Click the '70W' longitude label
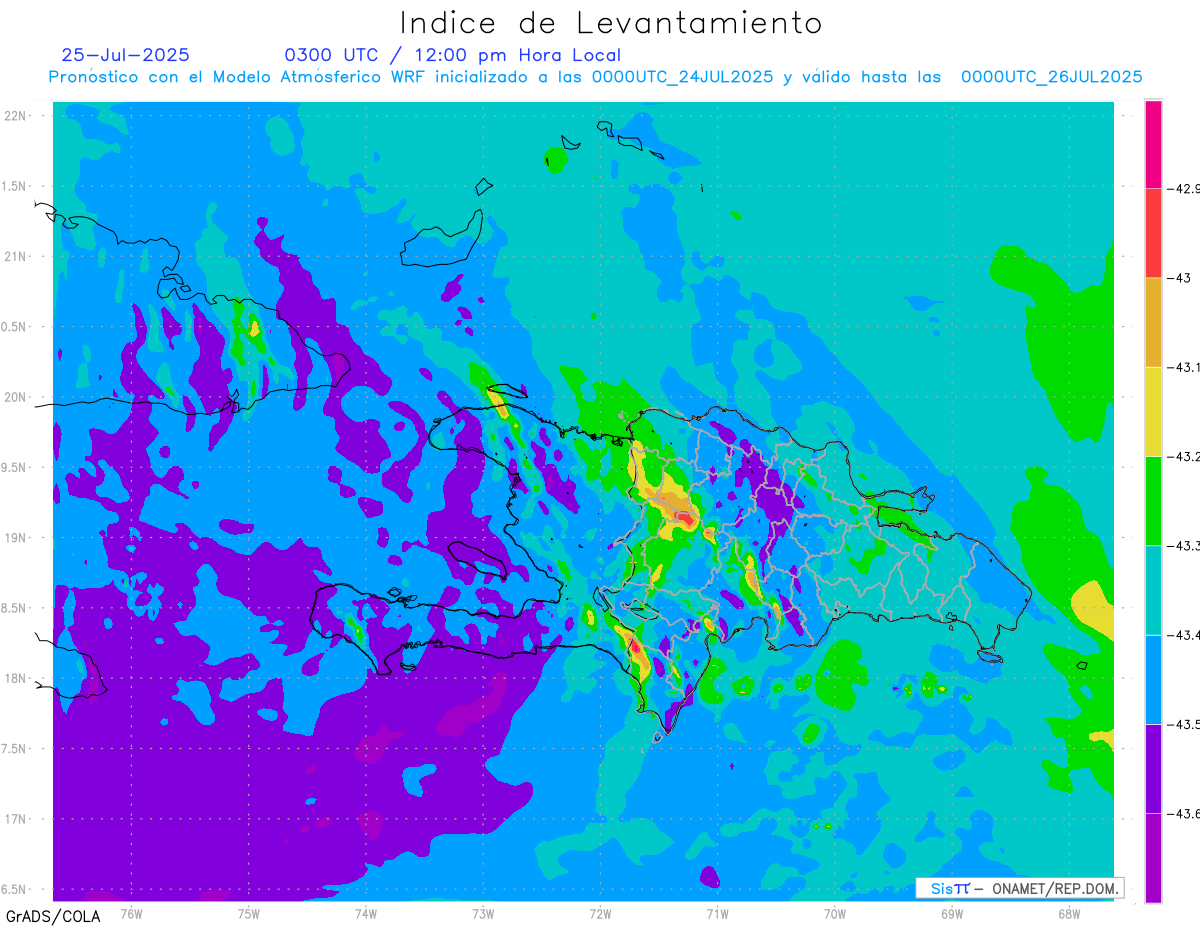This screenshot has height=927, width=1200. [x=835, y=914]
